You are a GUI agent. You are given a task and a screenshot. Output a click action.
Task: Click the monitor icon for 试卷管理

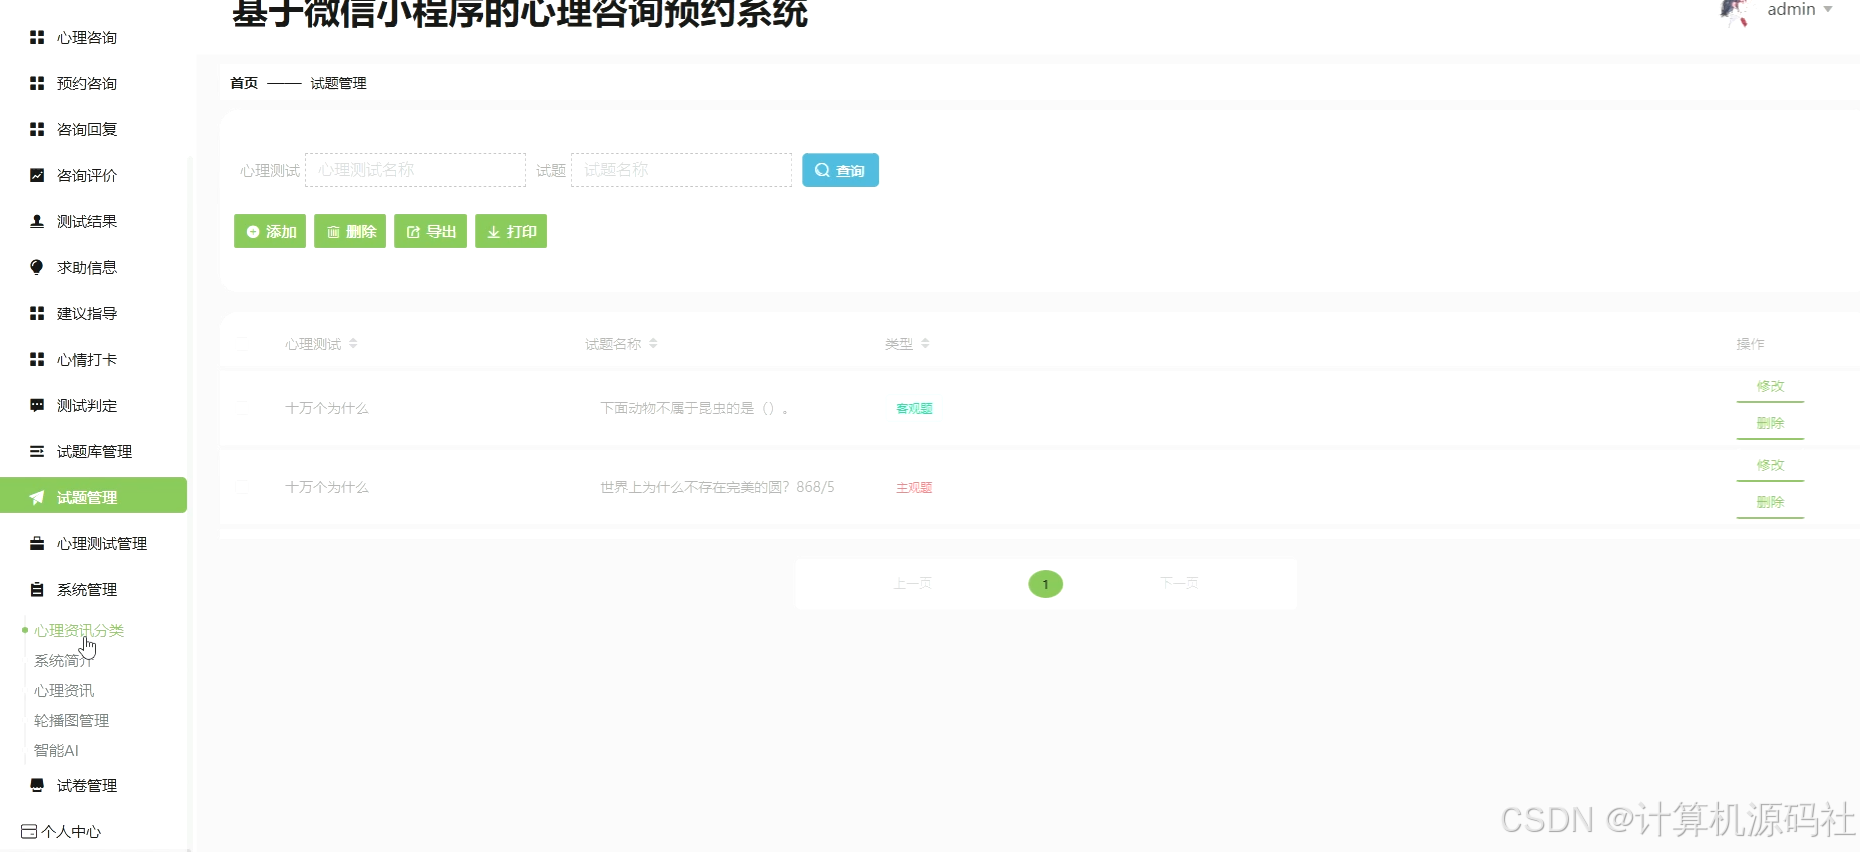(37, 785)
